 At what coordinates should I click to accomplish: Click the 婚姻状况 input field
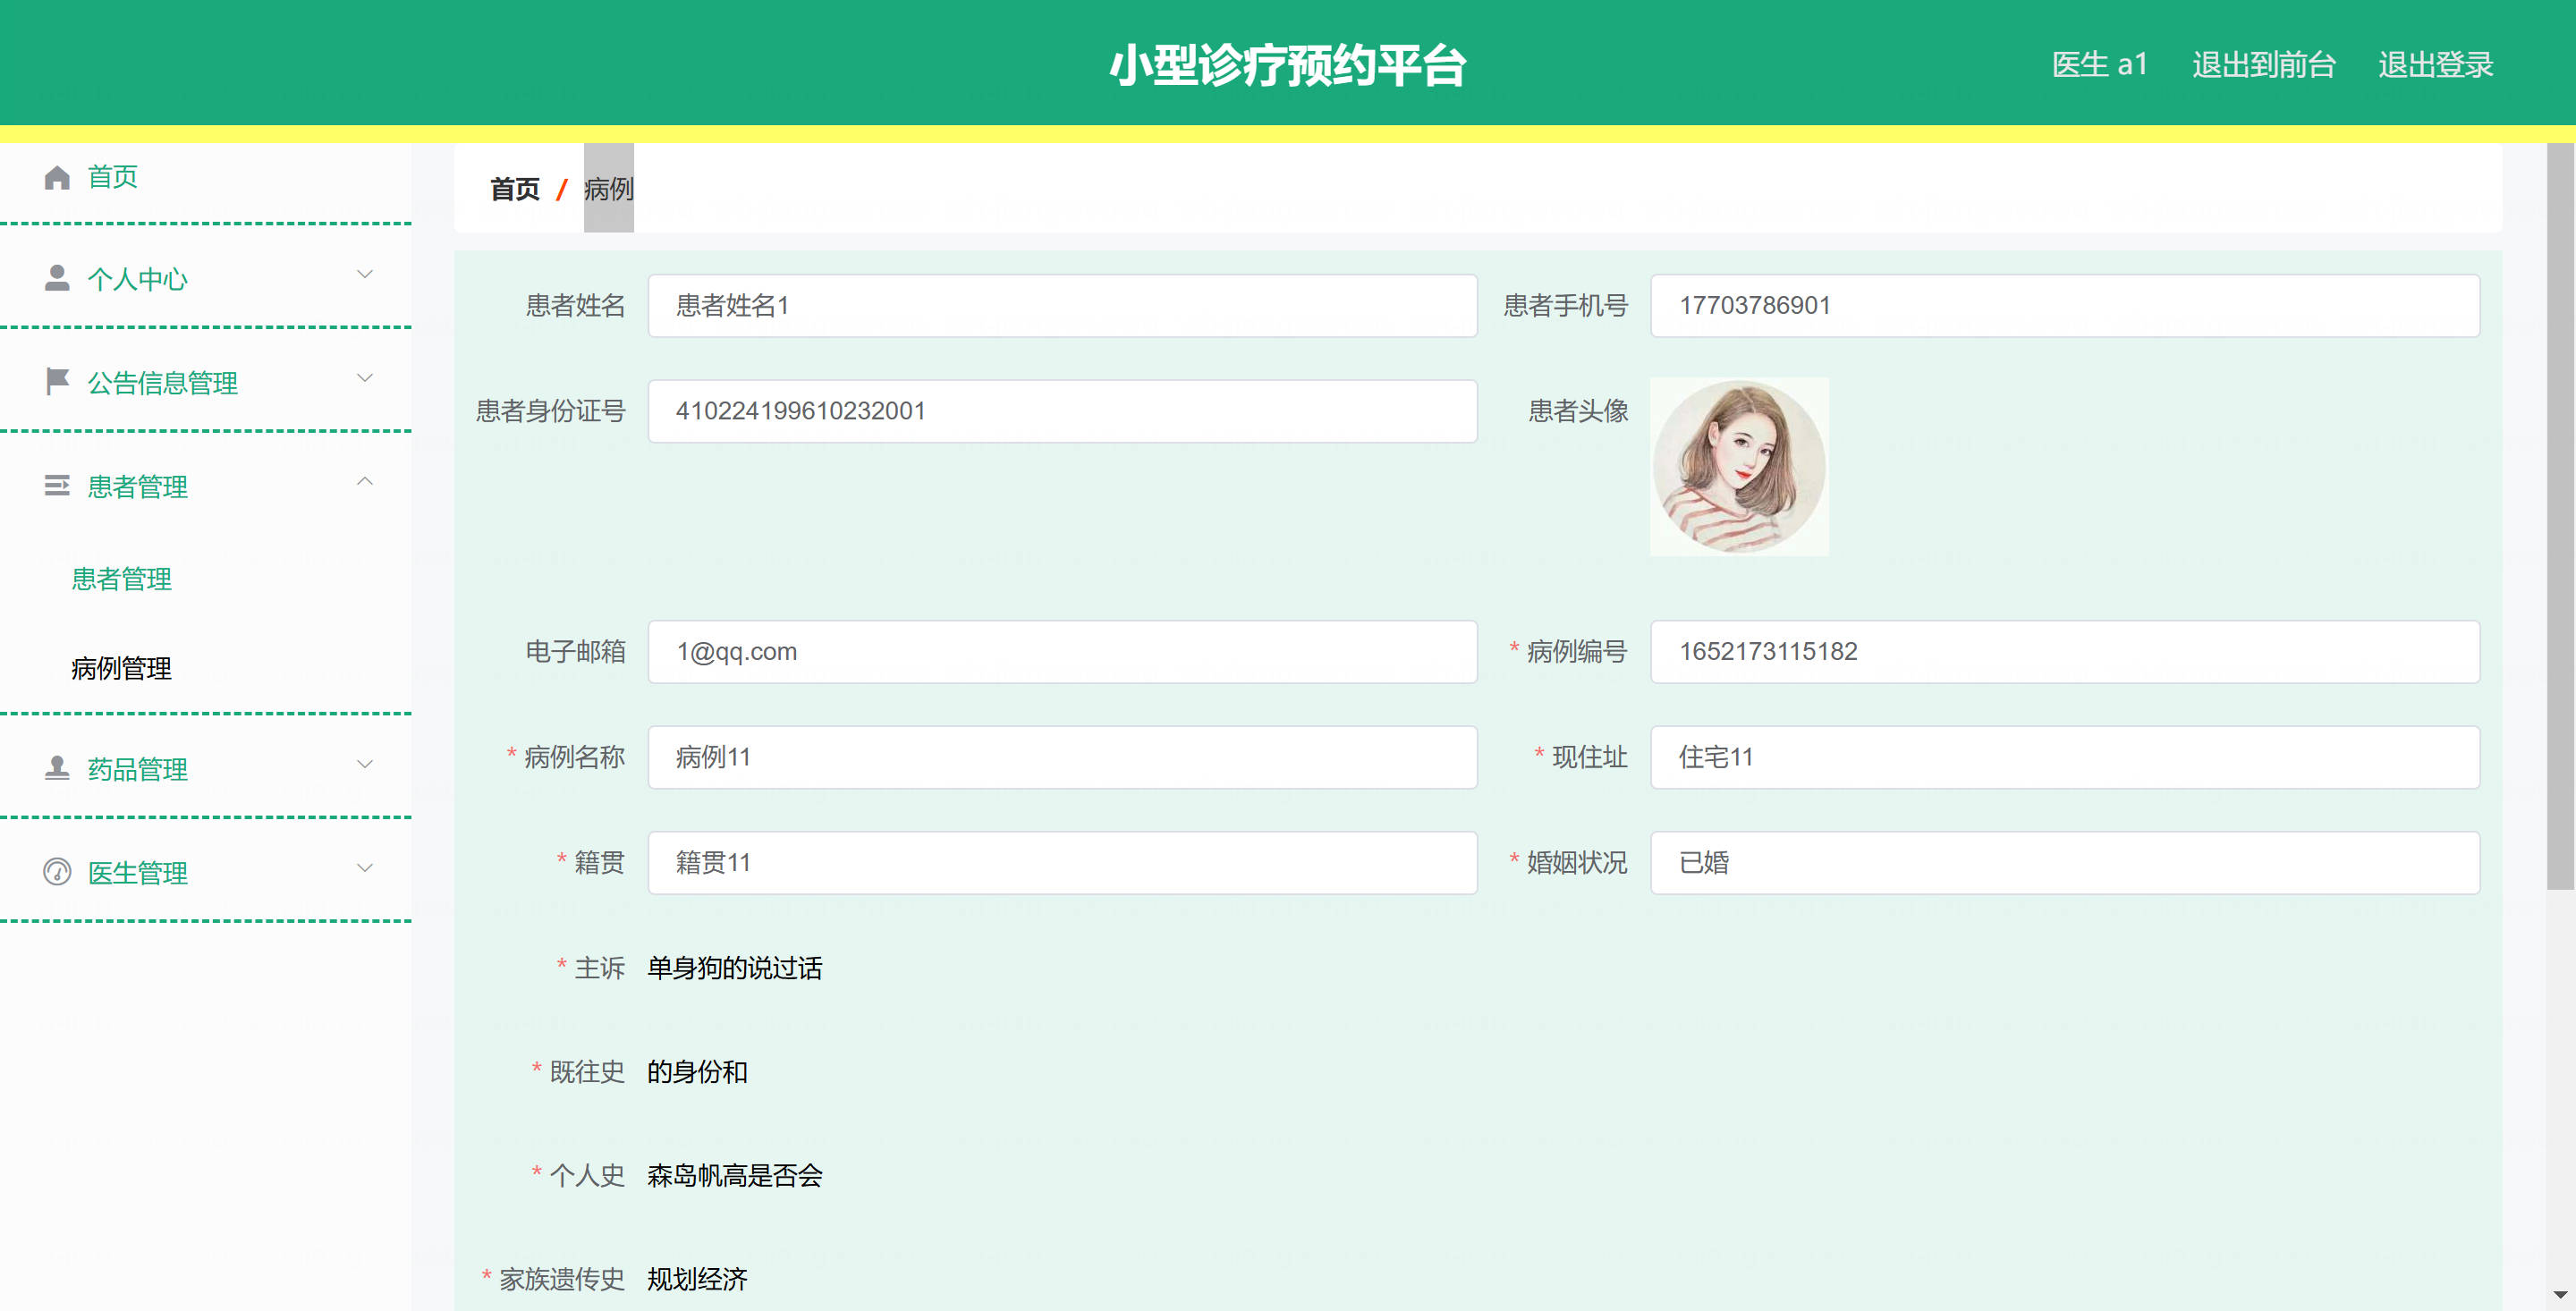tap(2065, 863)
